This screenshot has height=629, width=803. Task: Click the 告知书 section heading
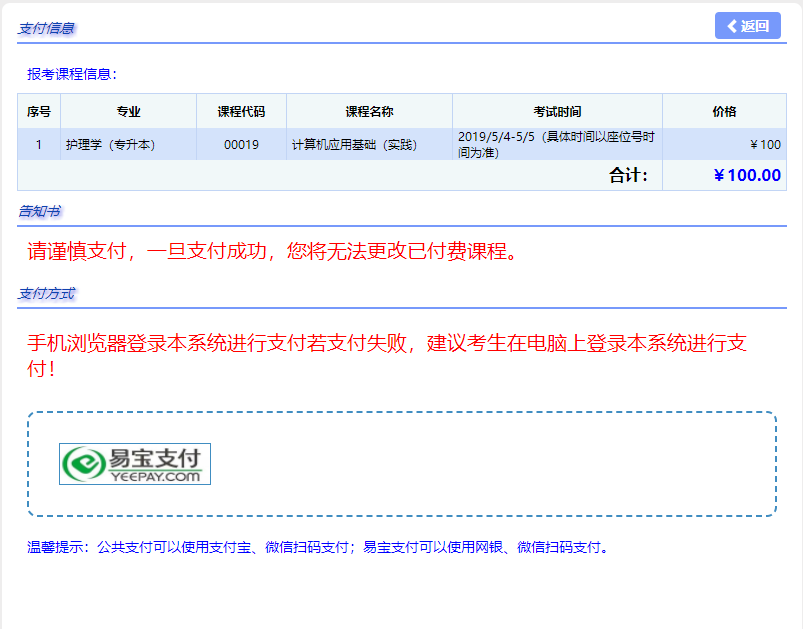[39, 211]
